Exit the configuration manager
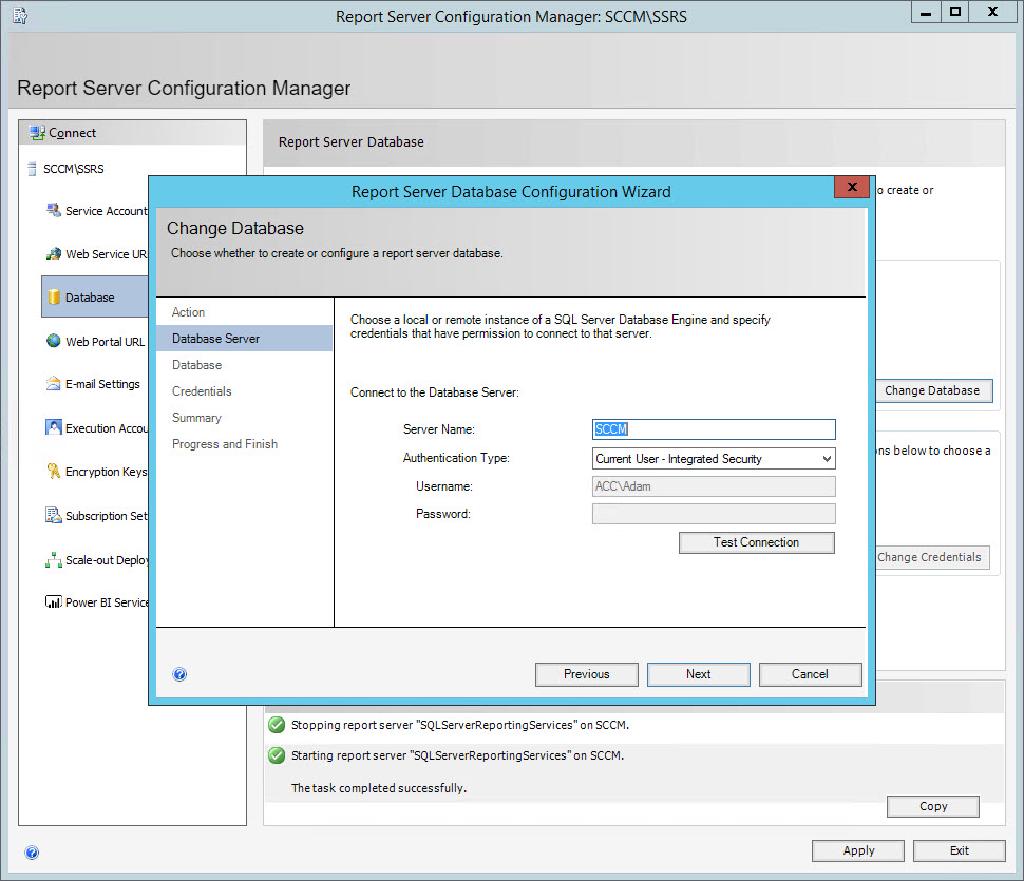1024x881 pixels. tap(959, 850)
